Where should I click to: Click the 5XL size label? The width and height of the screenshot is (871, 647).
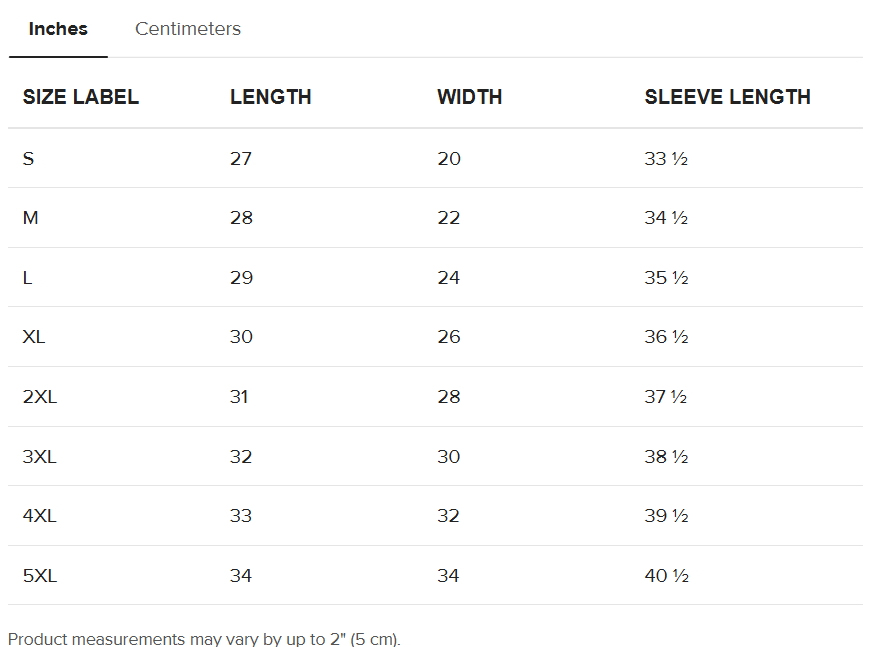[40, 576]
